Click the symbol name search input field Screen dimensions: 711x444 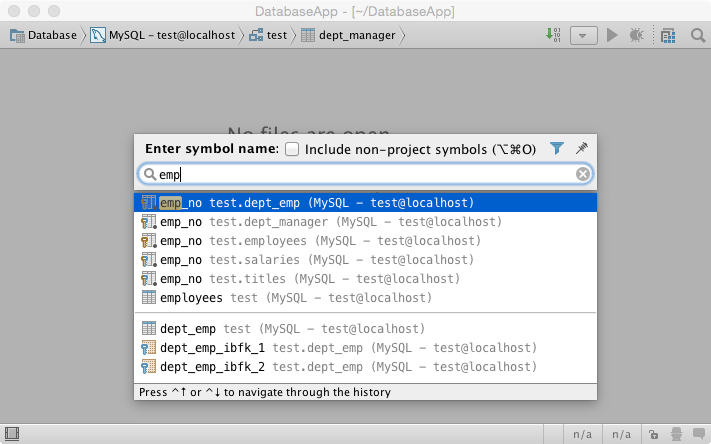pos(365,174)
